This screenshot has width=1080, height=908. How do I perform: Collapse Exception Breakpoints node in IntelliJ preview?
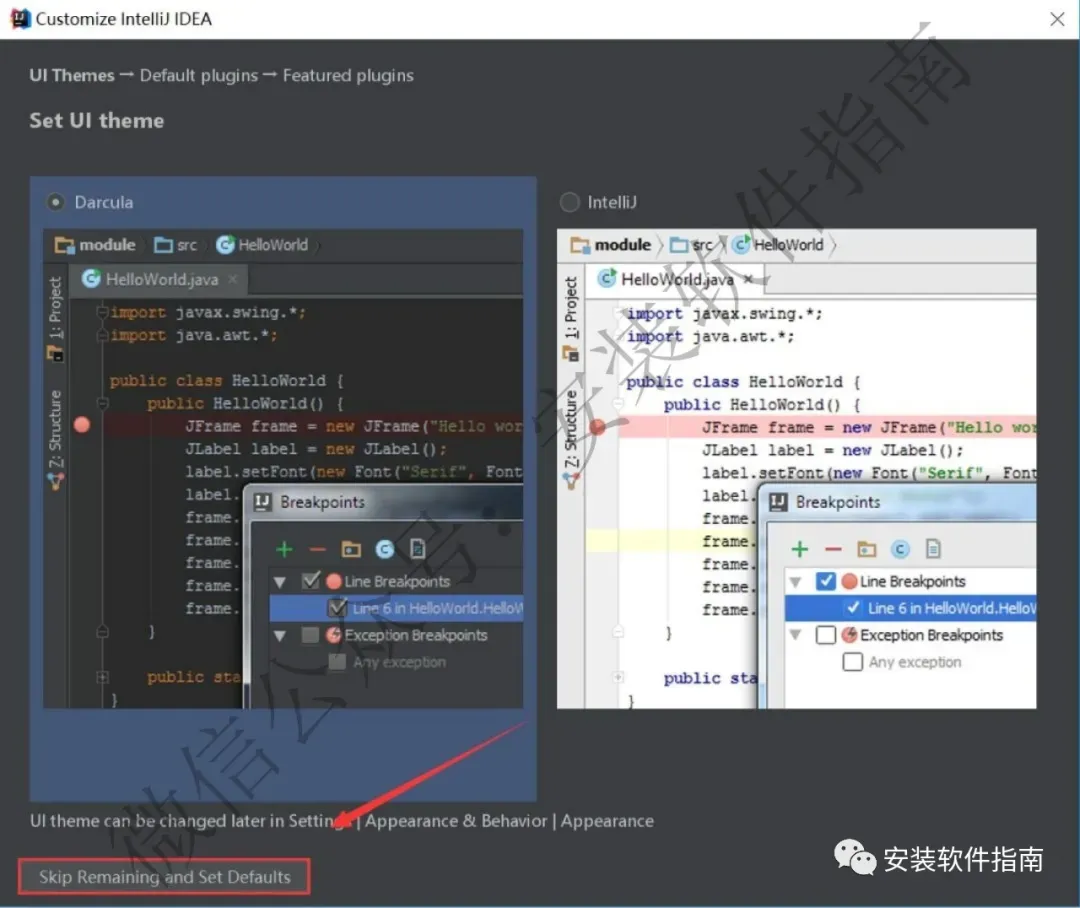coord(796,635)
